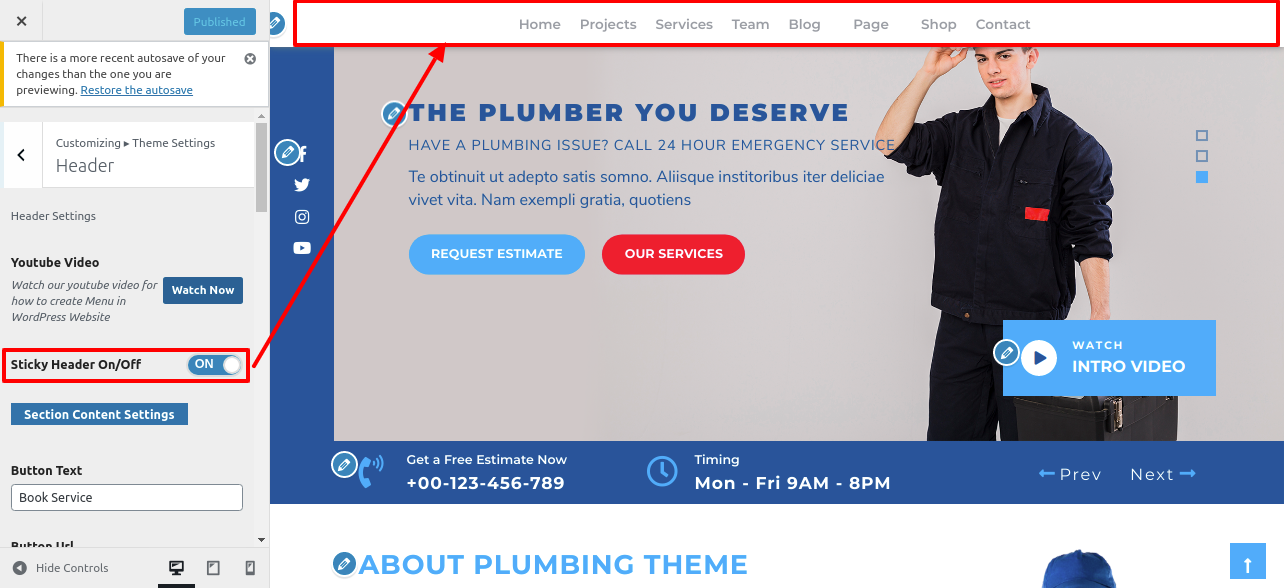1284x588 pixels.
Task: Select desktop preview device icon
Action: tap(176, 568)
